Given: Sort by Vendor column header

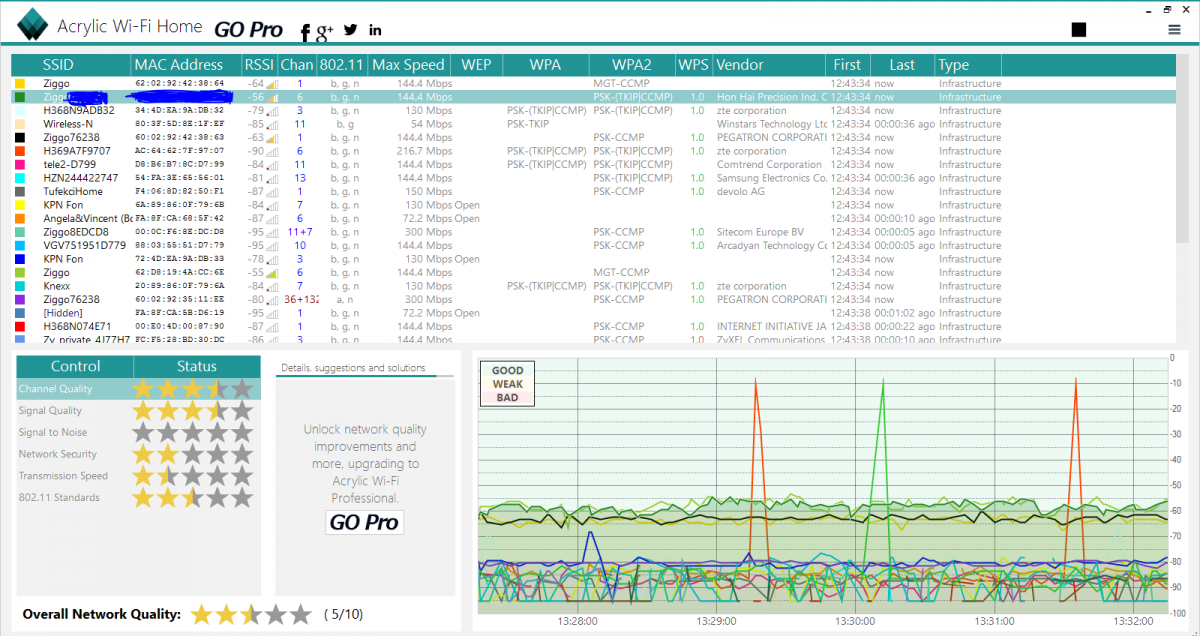Looking at the screenshot, I should pos(770,65).
